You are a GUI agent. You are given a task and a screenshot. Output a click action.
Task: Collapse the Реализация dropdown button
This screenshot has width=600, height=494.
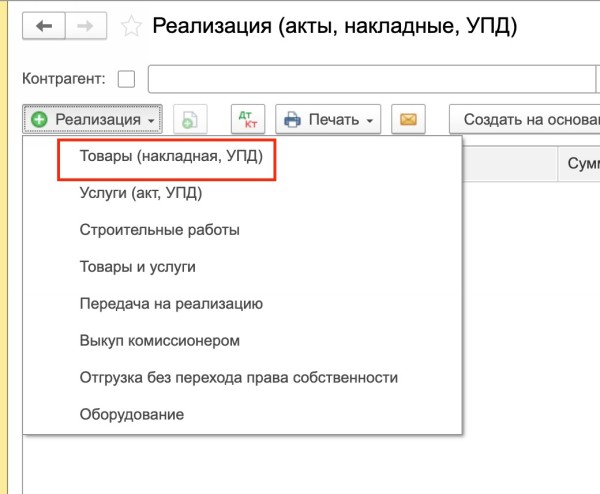click(93, 119)
